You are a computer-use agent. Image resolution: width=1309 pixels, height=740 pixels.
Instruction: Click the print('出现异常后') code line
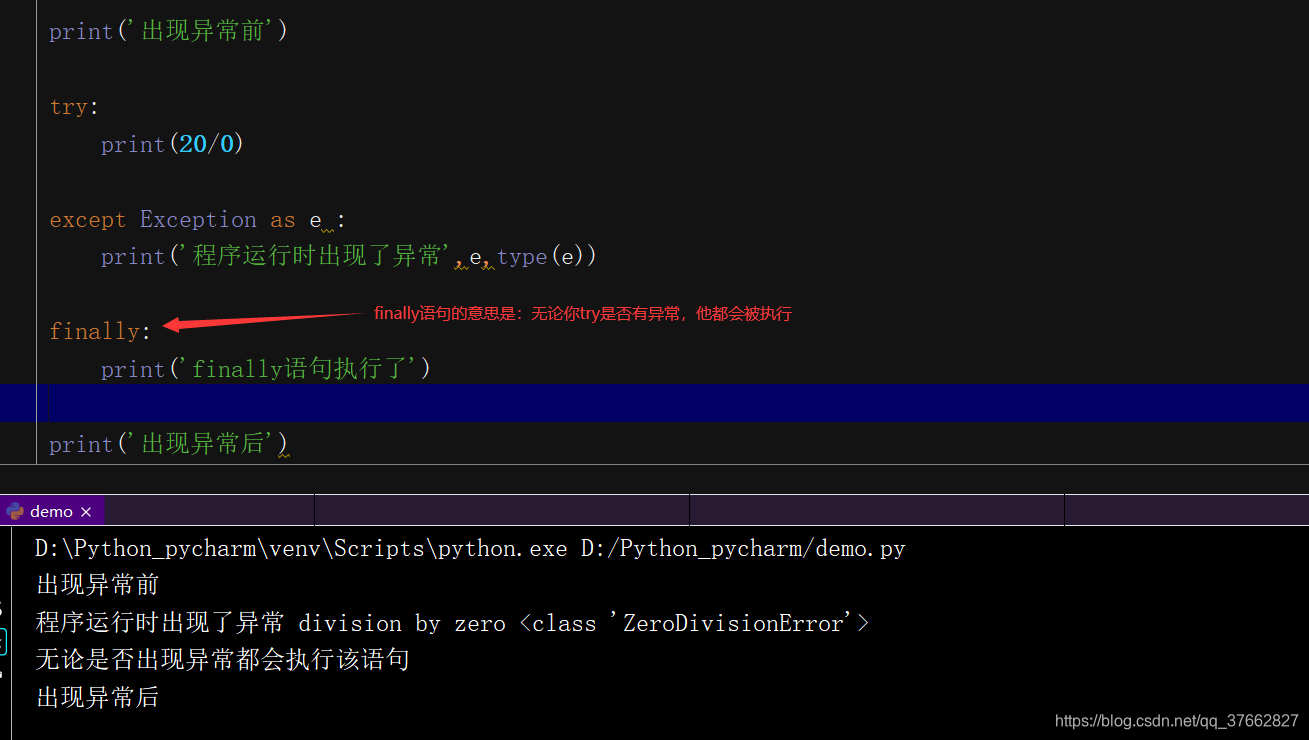click(169, 444)
